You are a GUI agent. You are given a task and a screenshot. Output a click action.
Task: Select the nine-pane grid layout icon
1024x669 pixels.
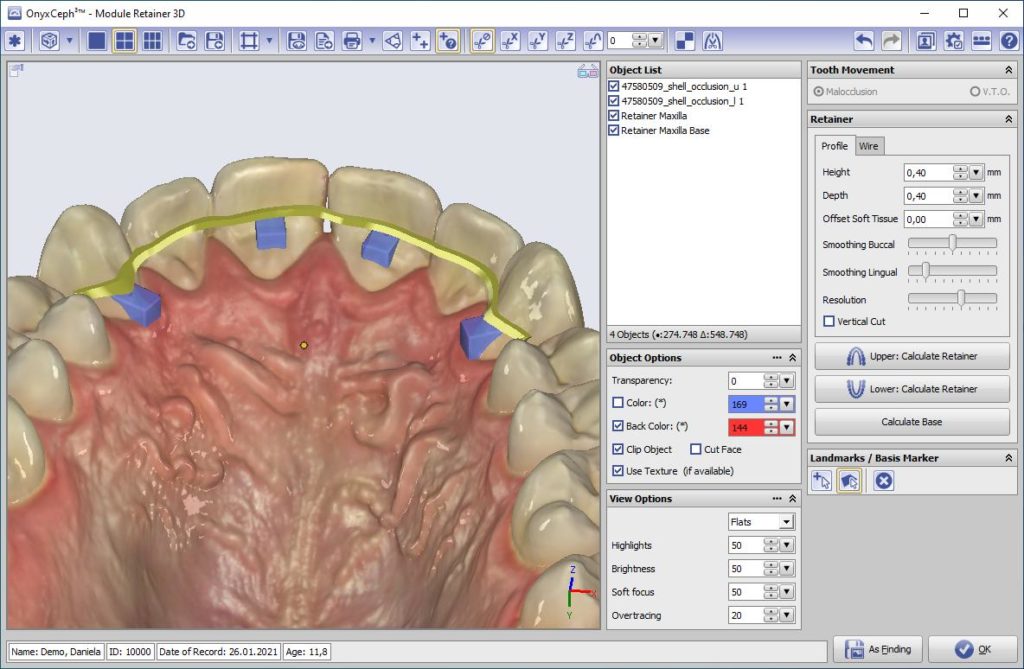(x=152, y=41)
